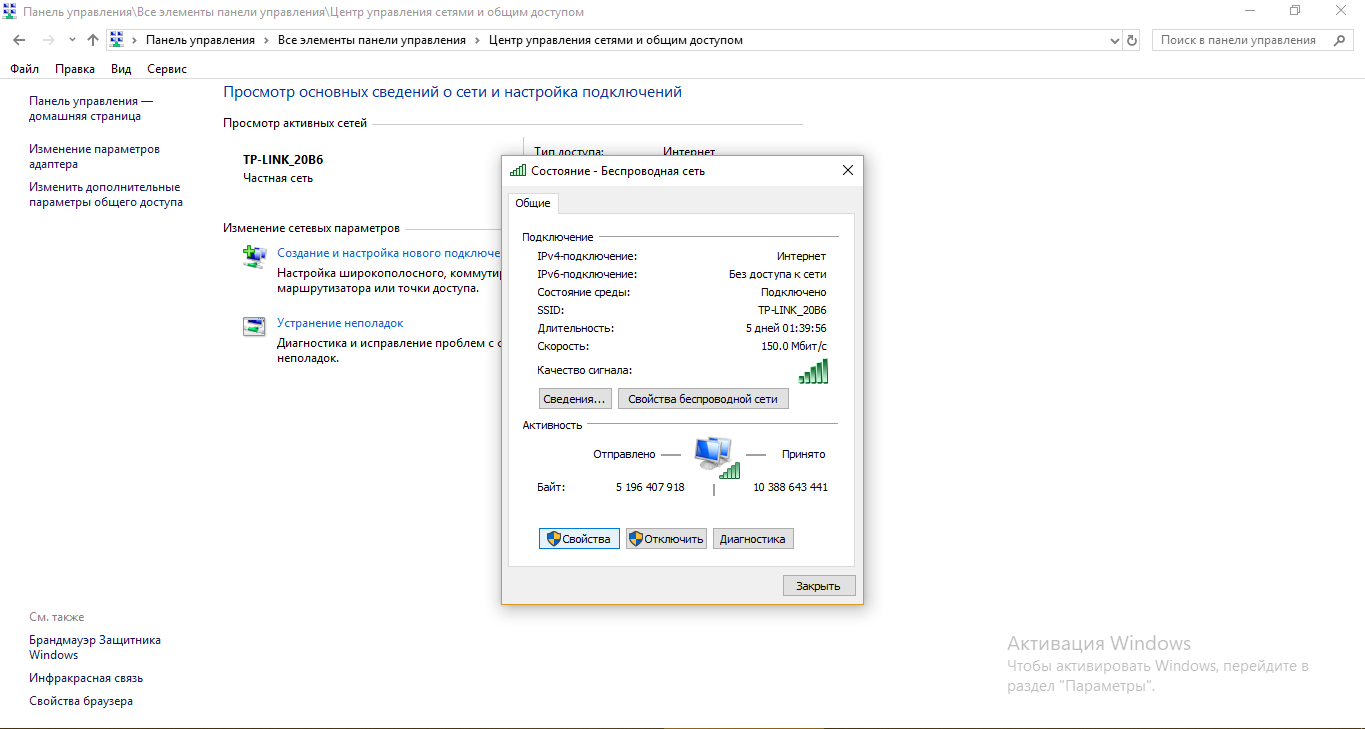Open Свойства беспроводной сети
The image size is (1365, 729).
pos(703,399)
